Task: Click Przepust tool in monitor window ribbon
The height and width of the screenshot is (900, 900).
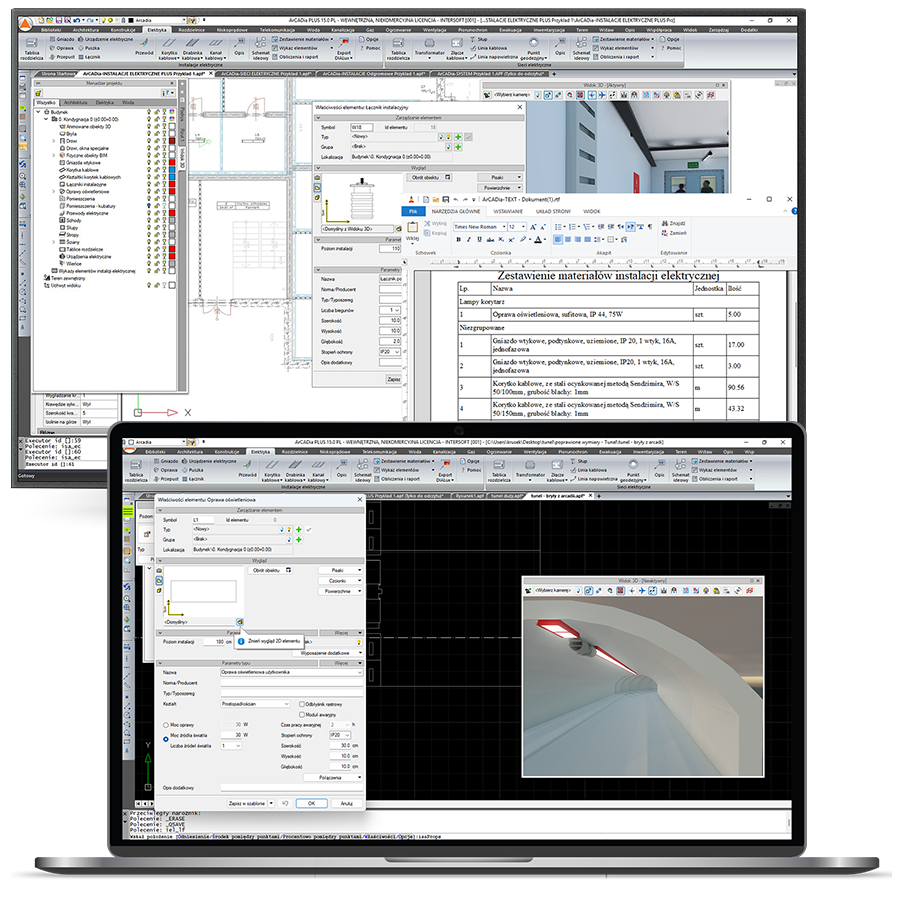Action: [62, 57]
